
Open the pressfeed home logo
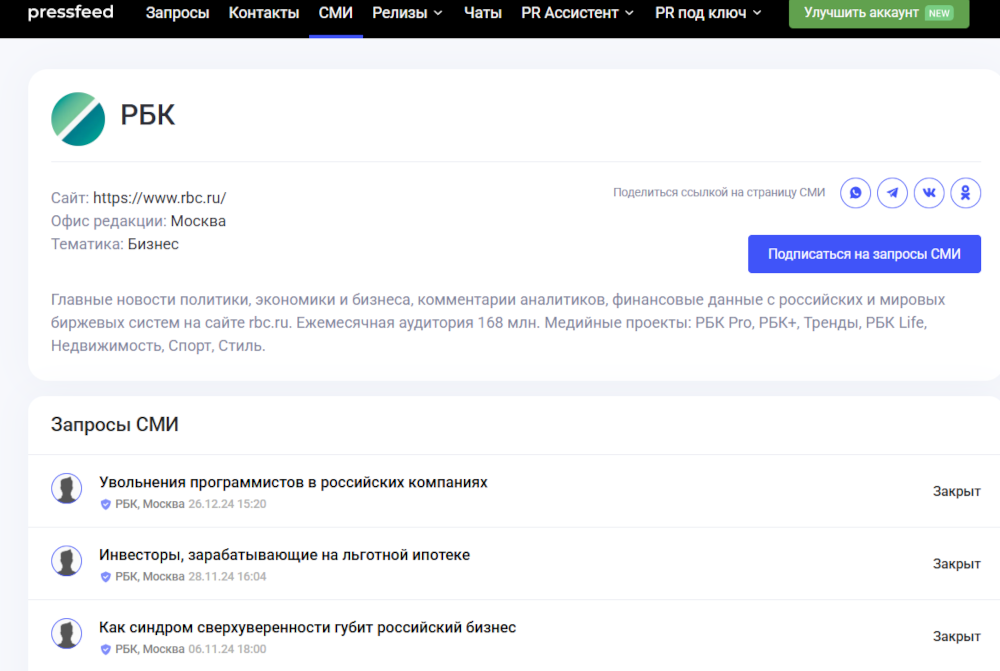pyautogui.click(x=71, y=12)
